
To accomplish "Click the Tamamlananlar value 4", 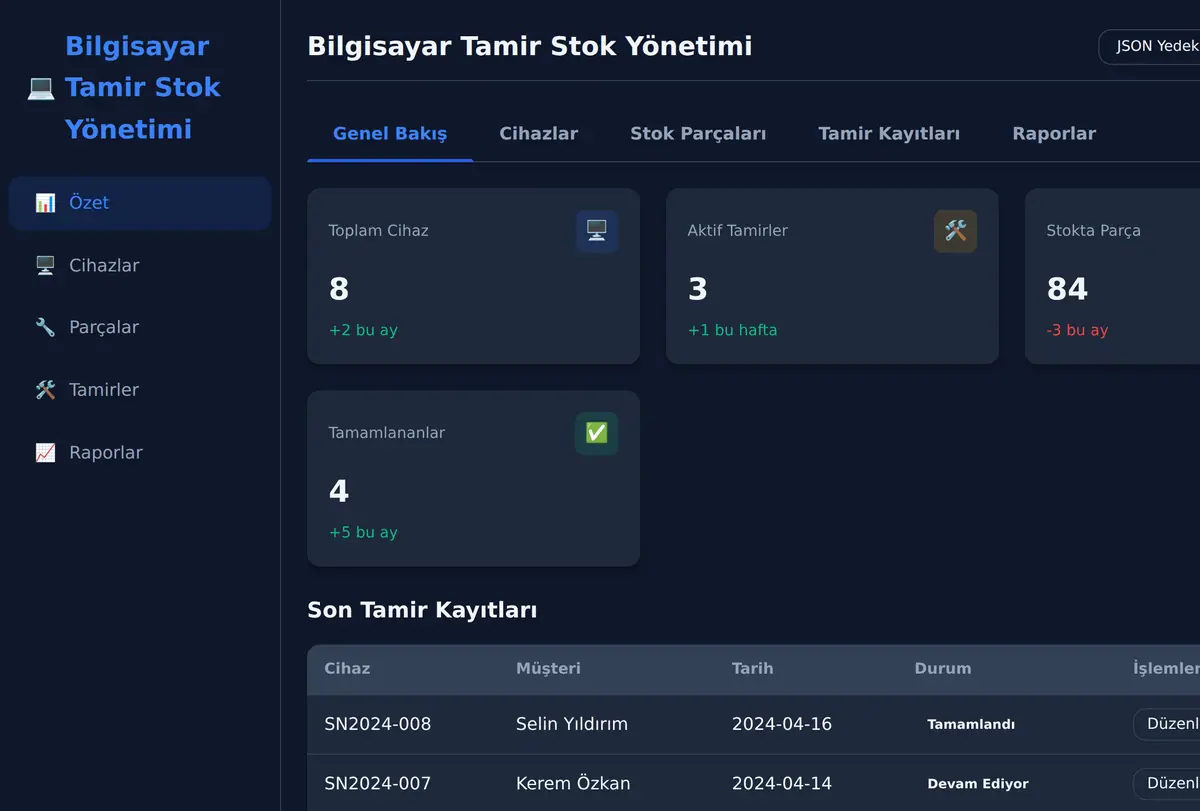I will [x=339, y=491].
